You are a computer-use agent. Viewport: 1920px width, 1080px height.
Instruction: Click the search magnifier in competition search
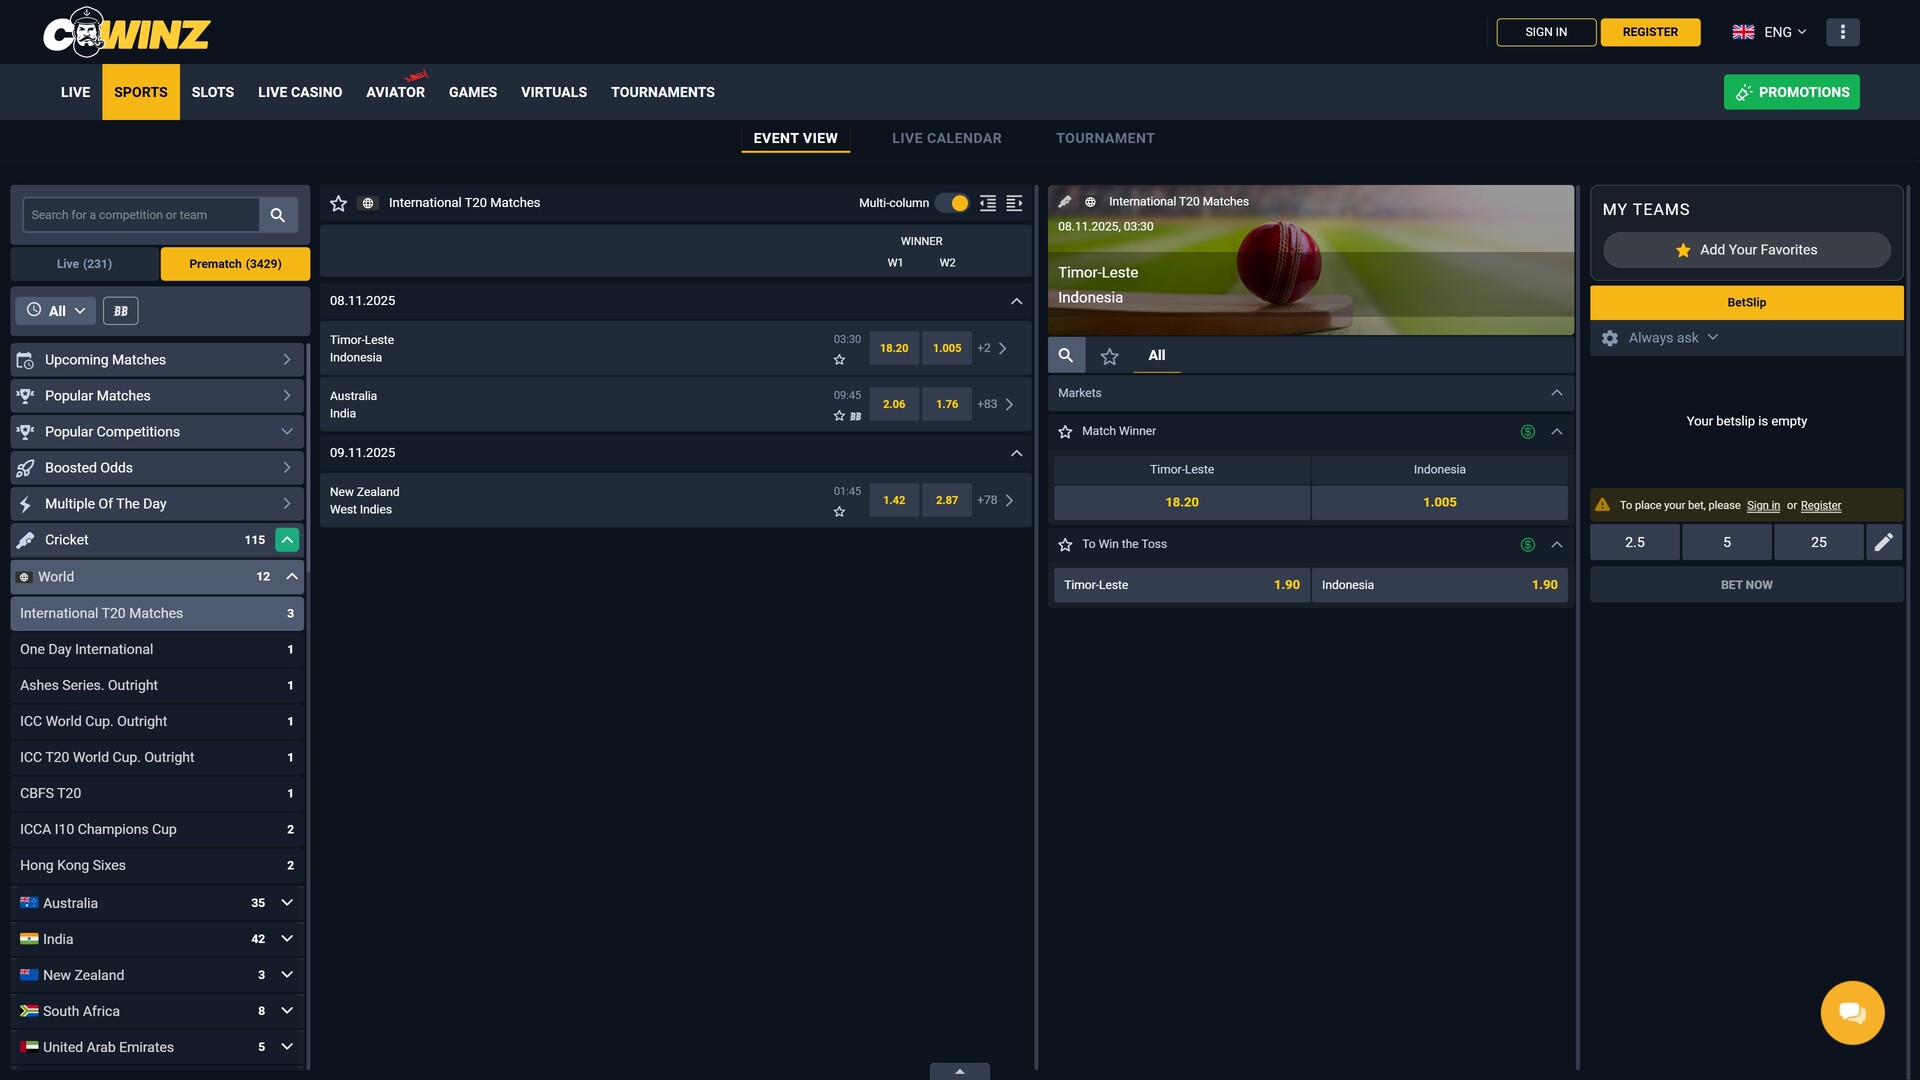[278, 215]
